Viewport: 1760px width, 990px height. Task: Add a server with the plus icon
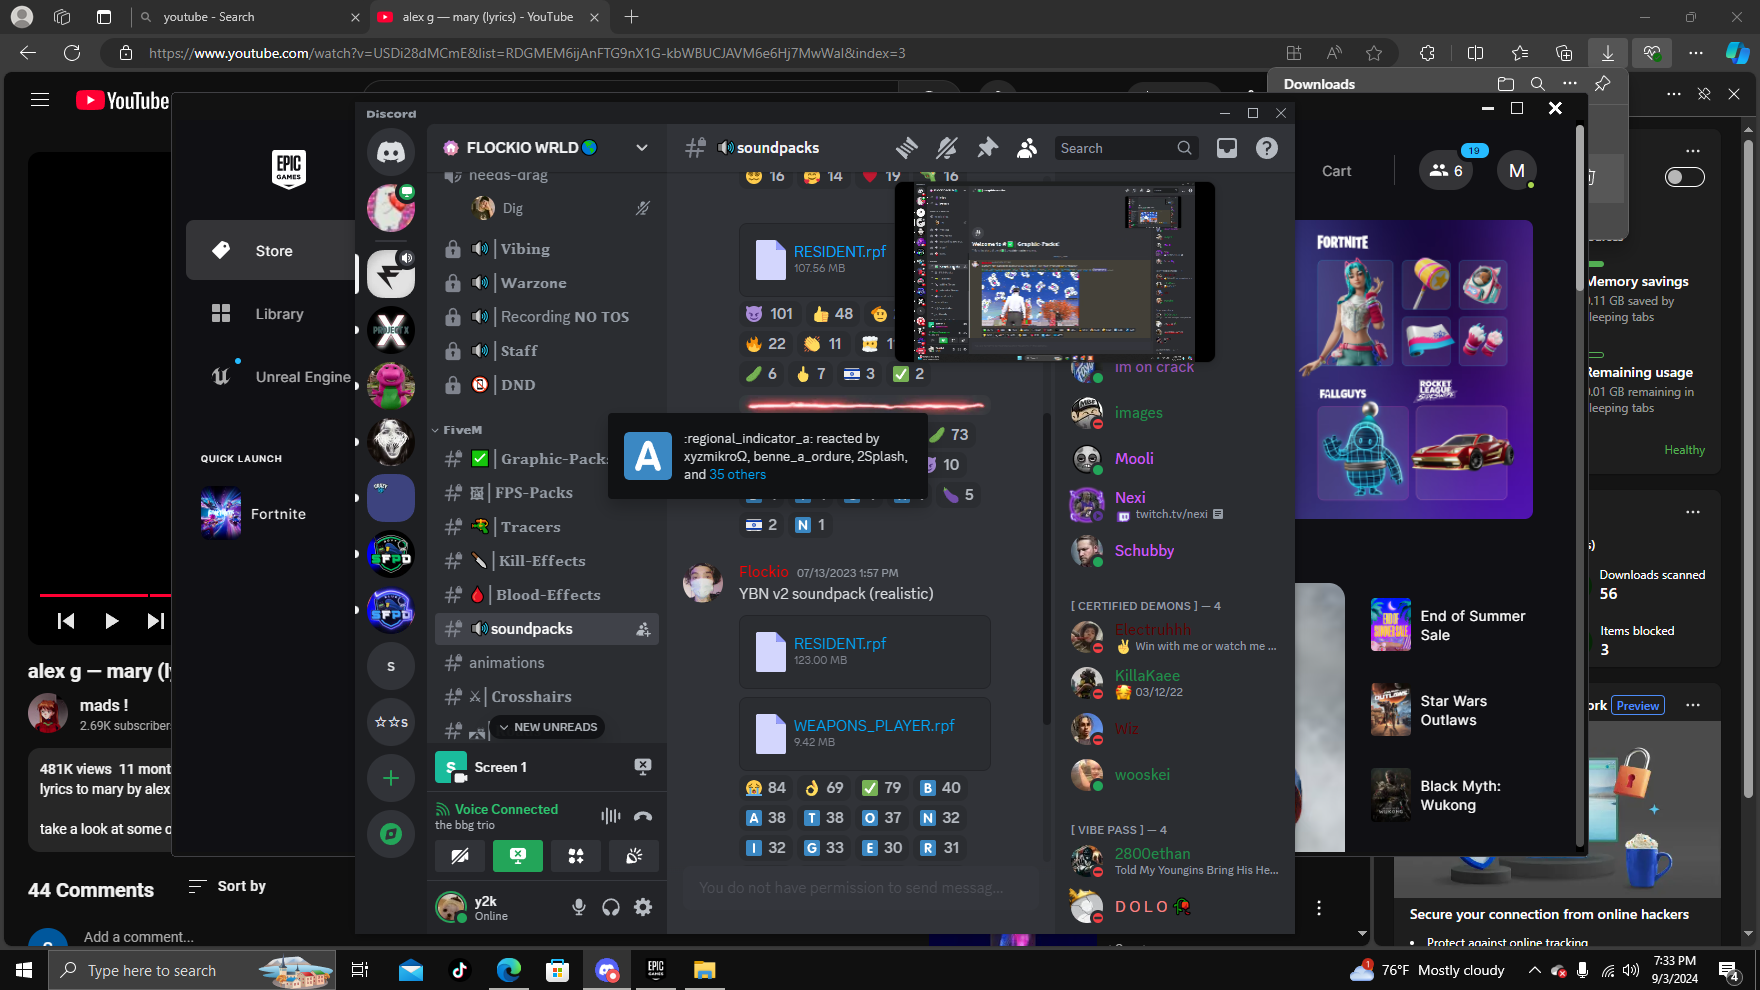click(x=391, y=778)
